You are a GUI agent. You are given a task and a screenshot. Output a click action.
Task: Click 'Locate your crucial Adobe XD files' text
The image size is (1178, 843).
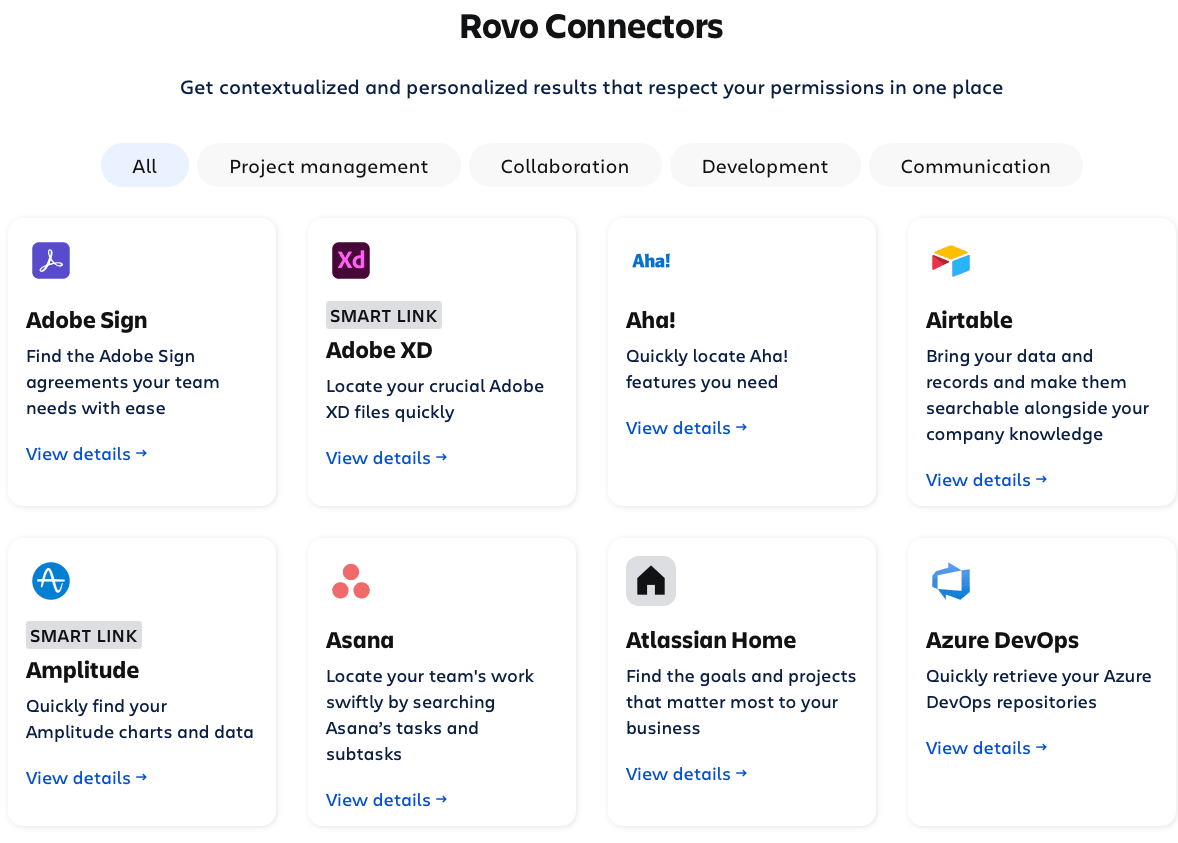click(435, 399)
